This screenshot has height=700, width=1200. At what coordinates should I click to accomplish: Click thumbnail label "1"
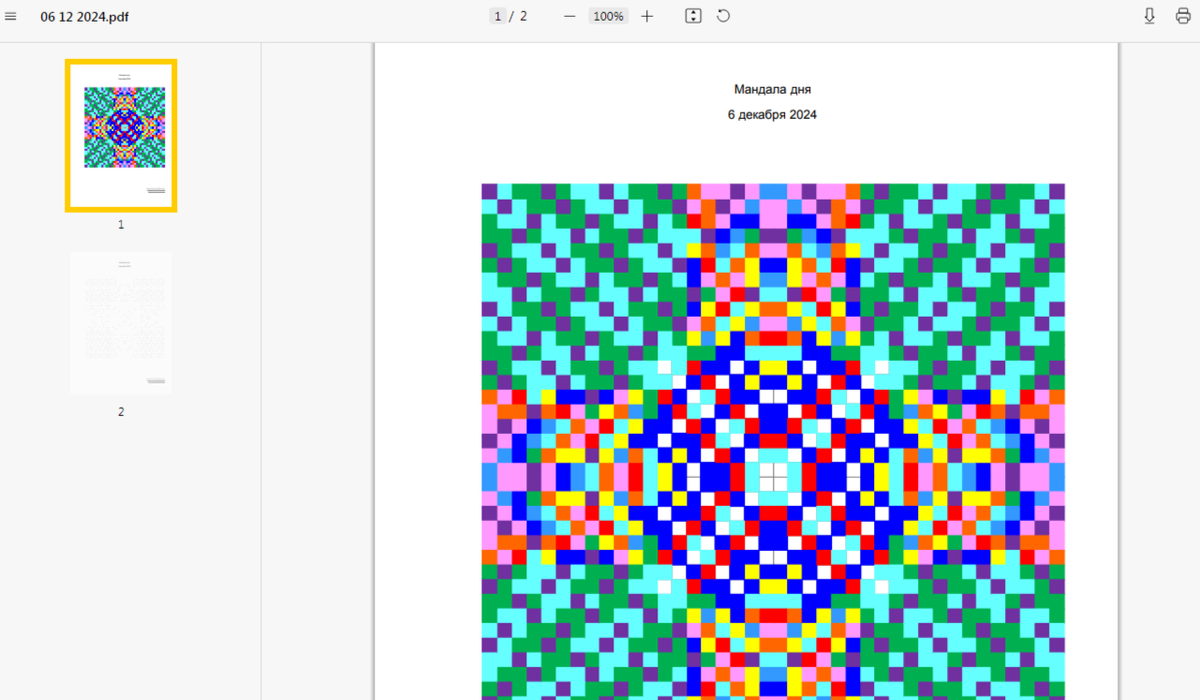coord(121,225)
